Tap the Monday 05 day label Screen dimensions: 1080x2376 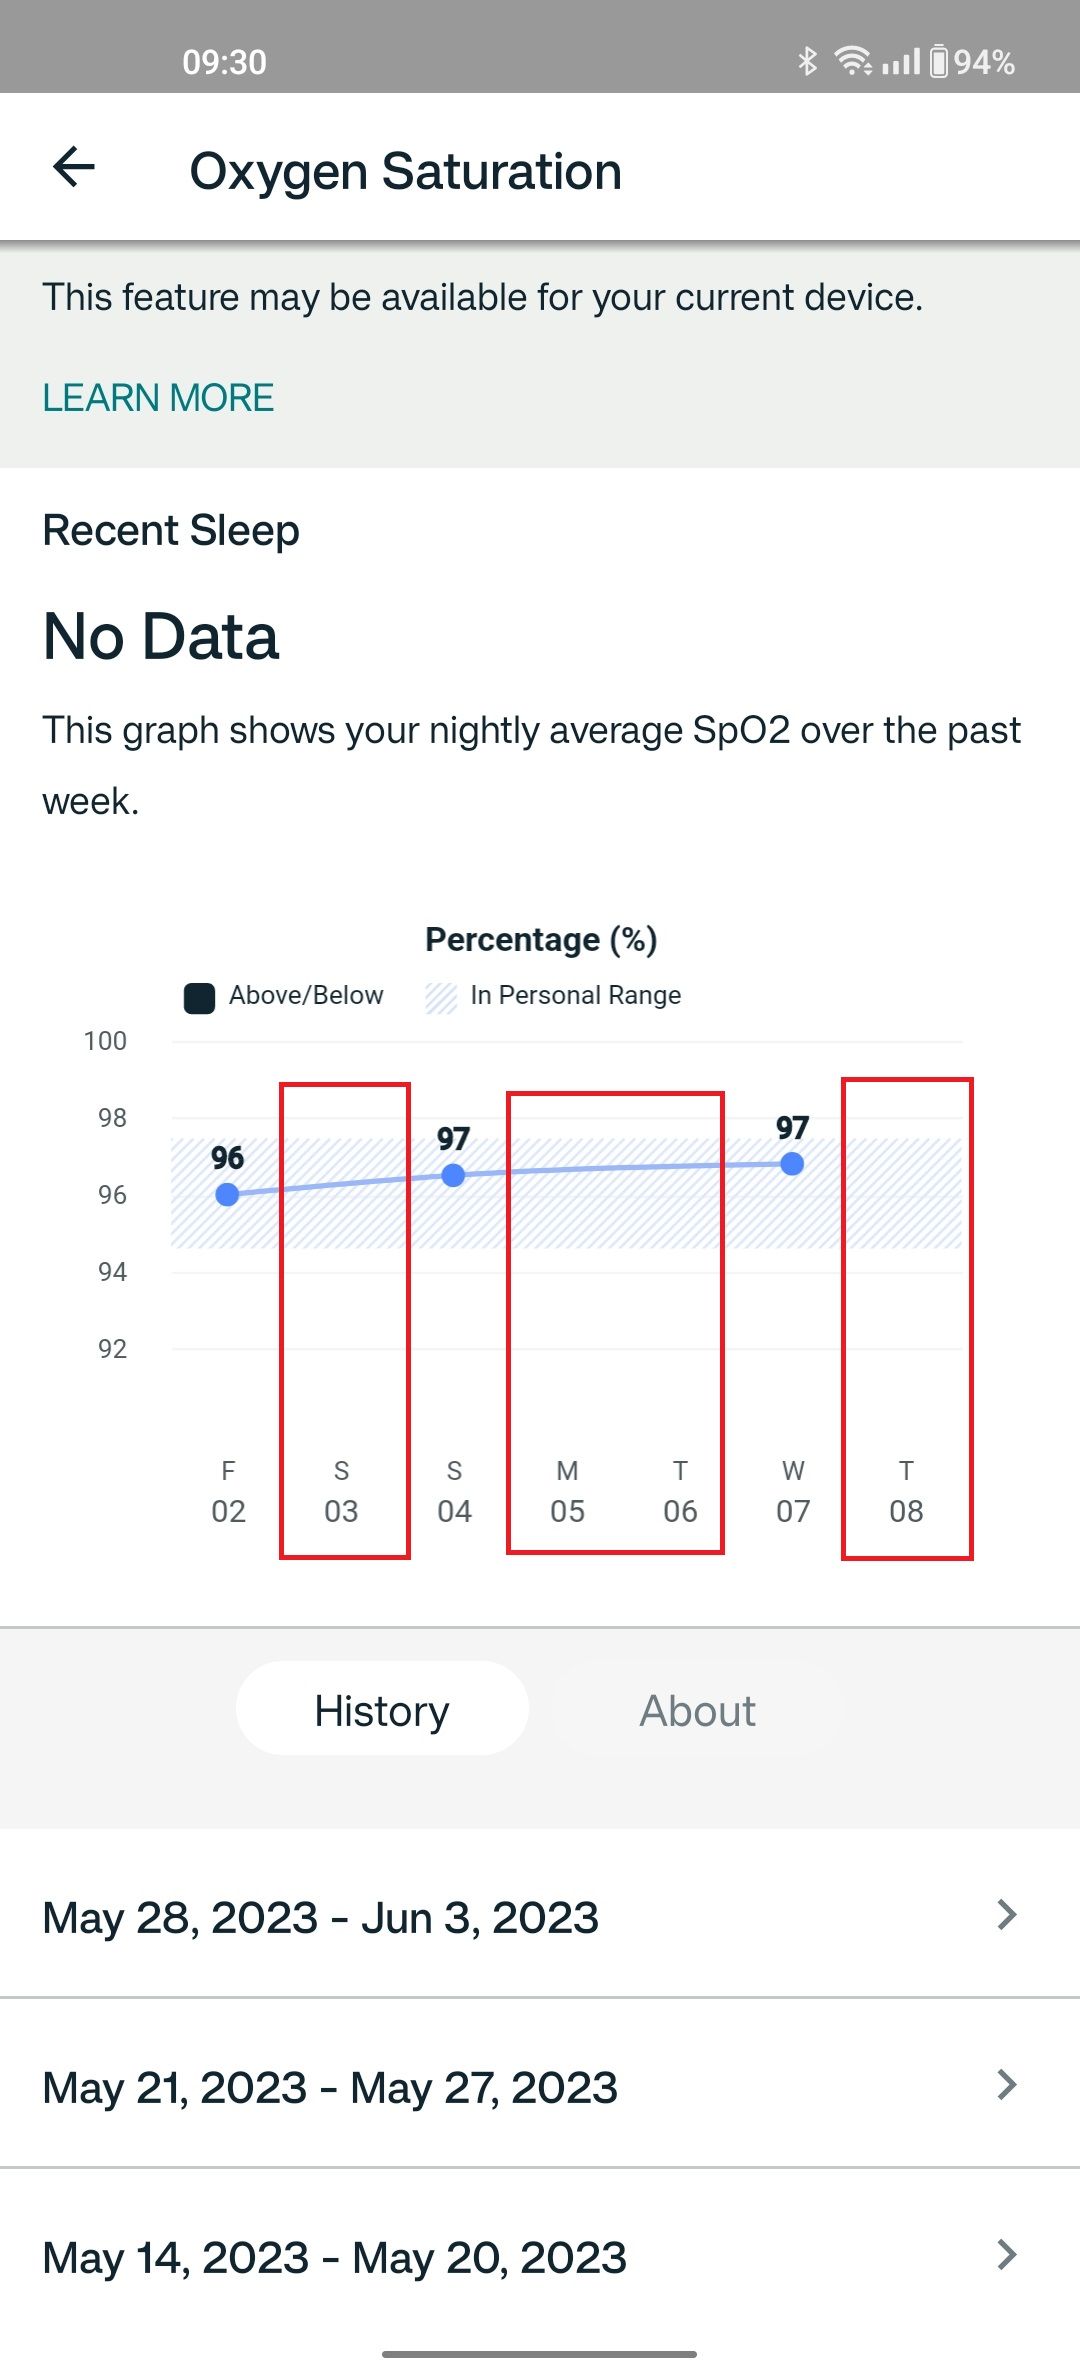567,1491
